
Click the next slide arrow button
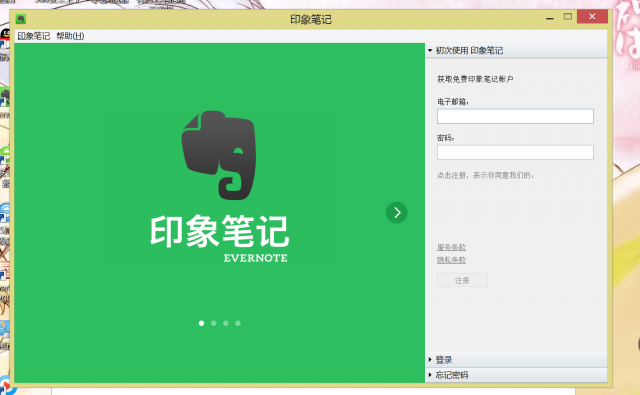pos(396,213)
